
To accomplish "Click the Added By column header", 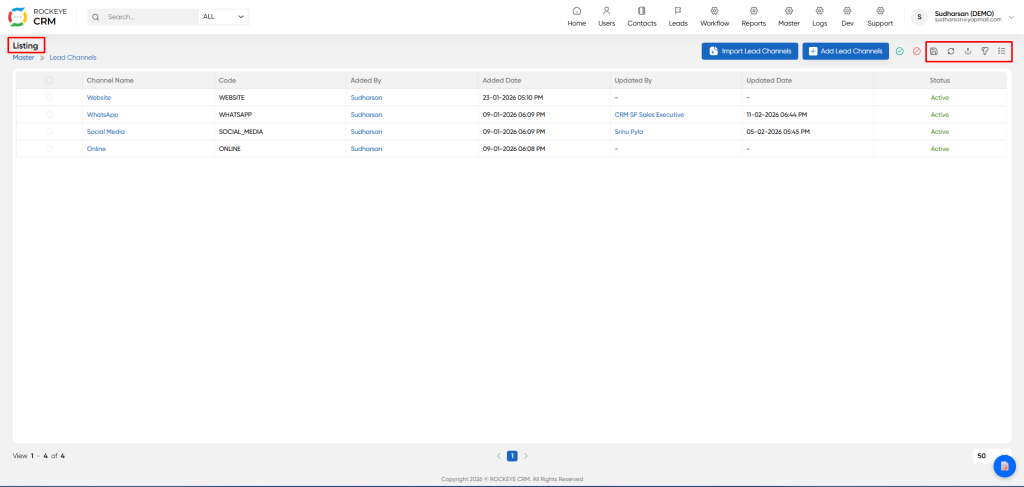I will 366,80.
